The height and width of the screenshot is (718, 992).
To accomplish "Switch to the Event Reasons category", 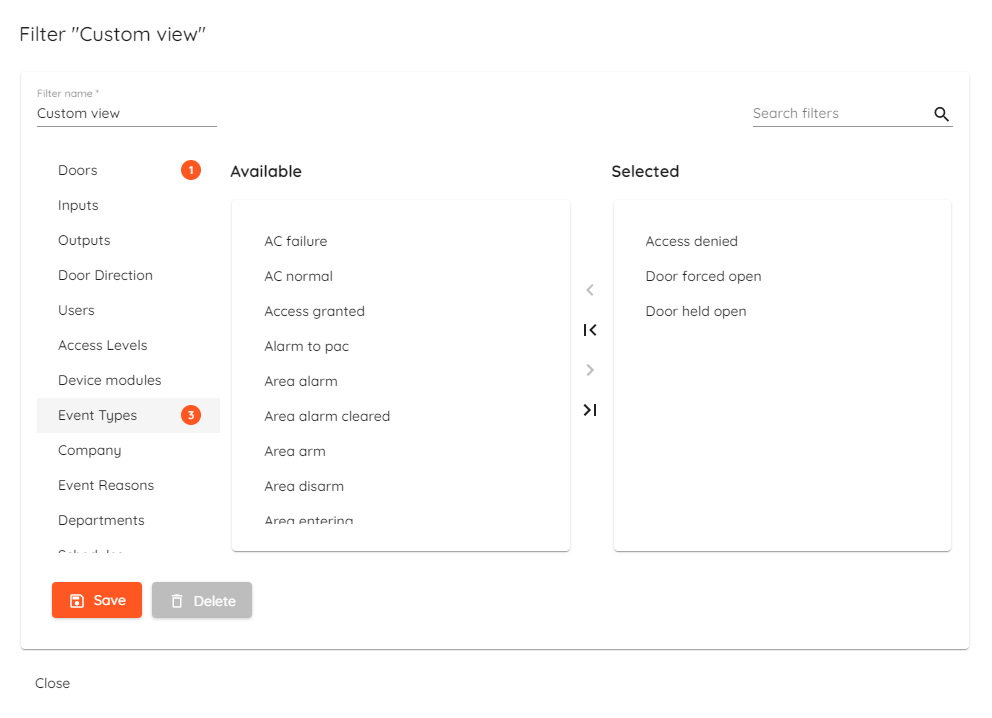I will tap(105, 485).
